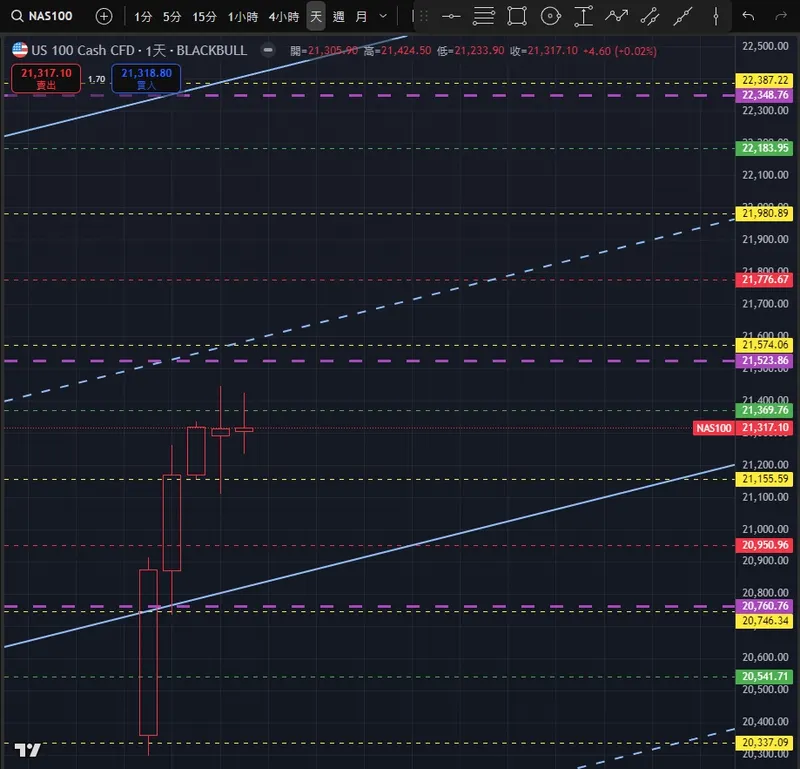This screenshot has width=800, height=769.
Task: Click the blue 買入 buy button
Action: tap(146, 79)
